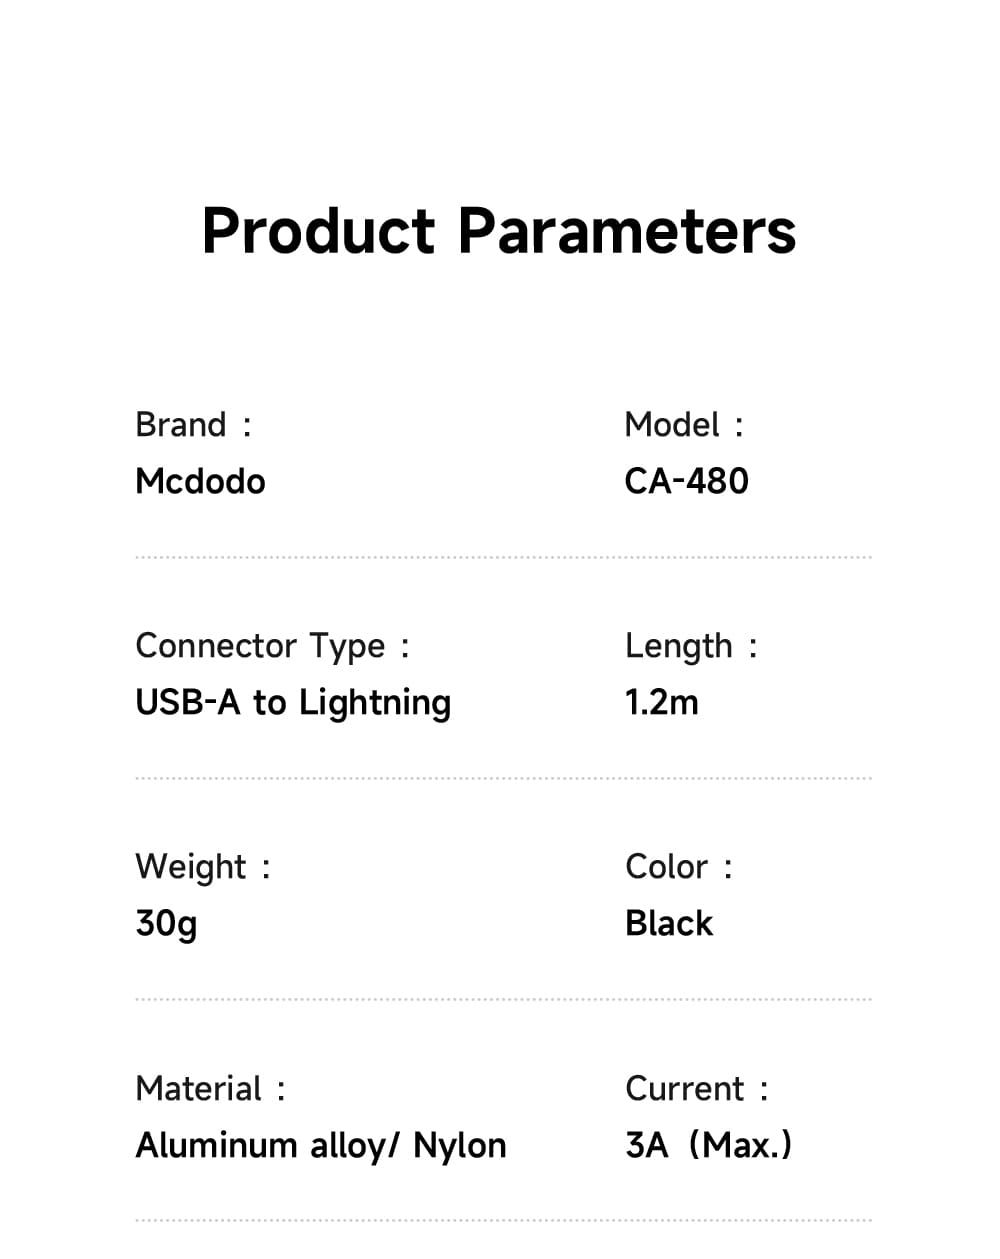Click the Mcdodo brand name
Screen dimensions: 1000x1259
click(x=200, y=482)
